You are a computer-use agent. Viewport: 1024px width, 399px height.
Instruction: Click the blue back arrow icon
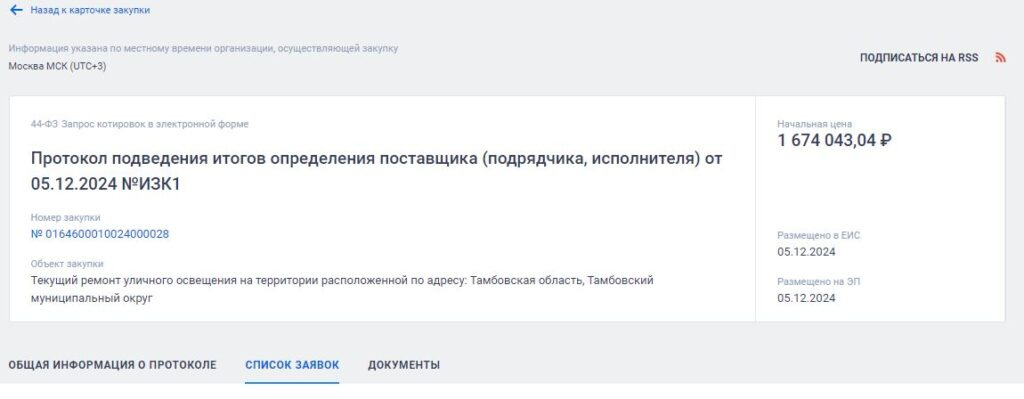coord(16,10)
